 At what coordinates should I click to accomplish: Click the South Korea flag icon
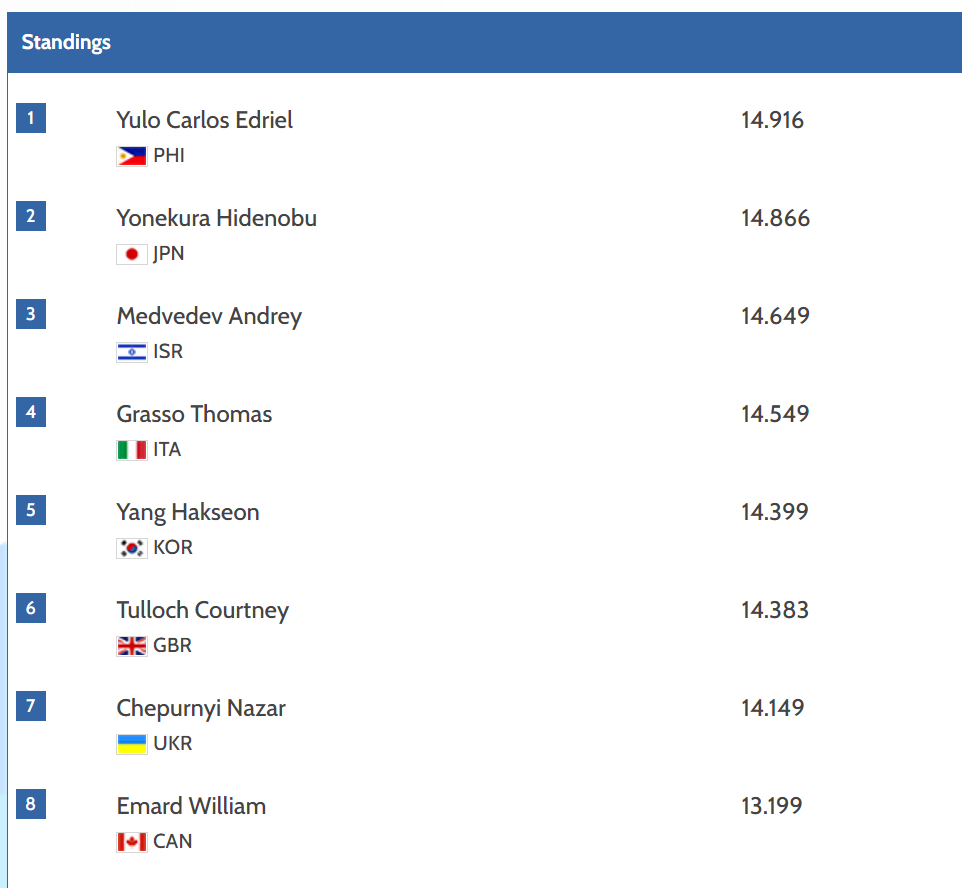coord(132,548)
